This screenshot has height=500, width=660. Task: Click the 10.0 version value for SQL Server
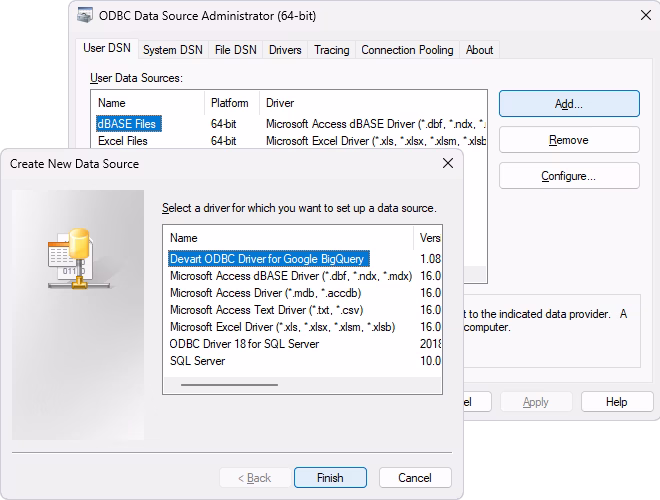[430, 361]
